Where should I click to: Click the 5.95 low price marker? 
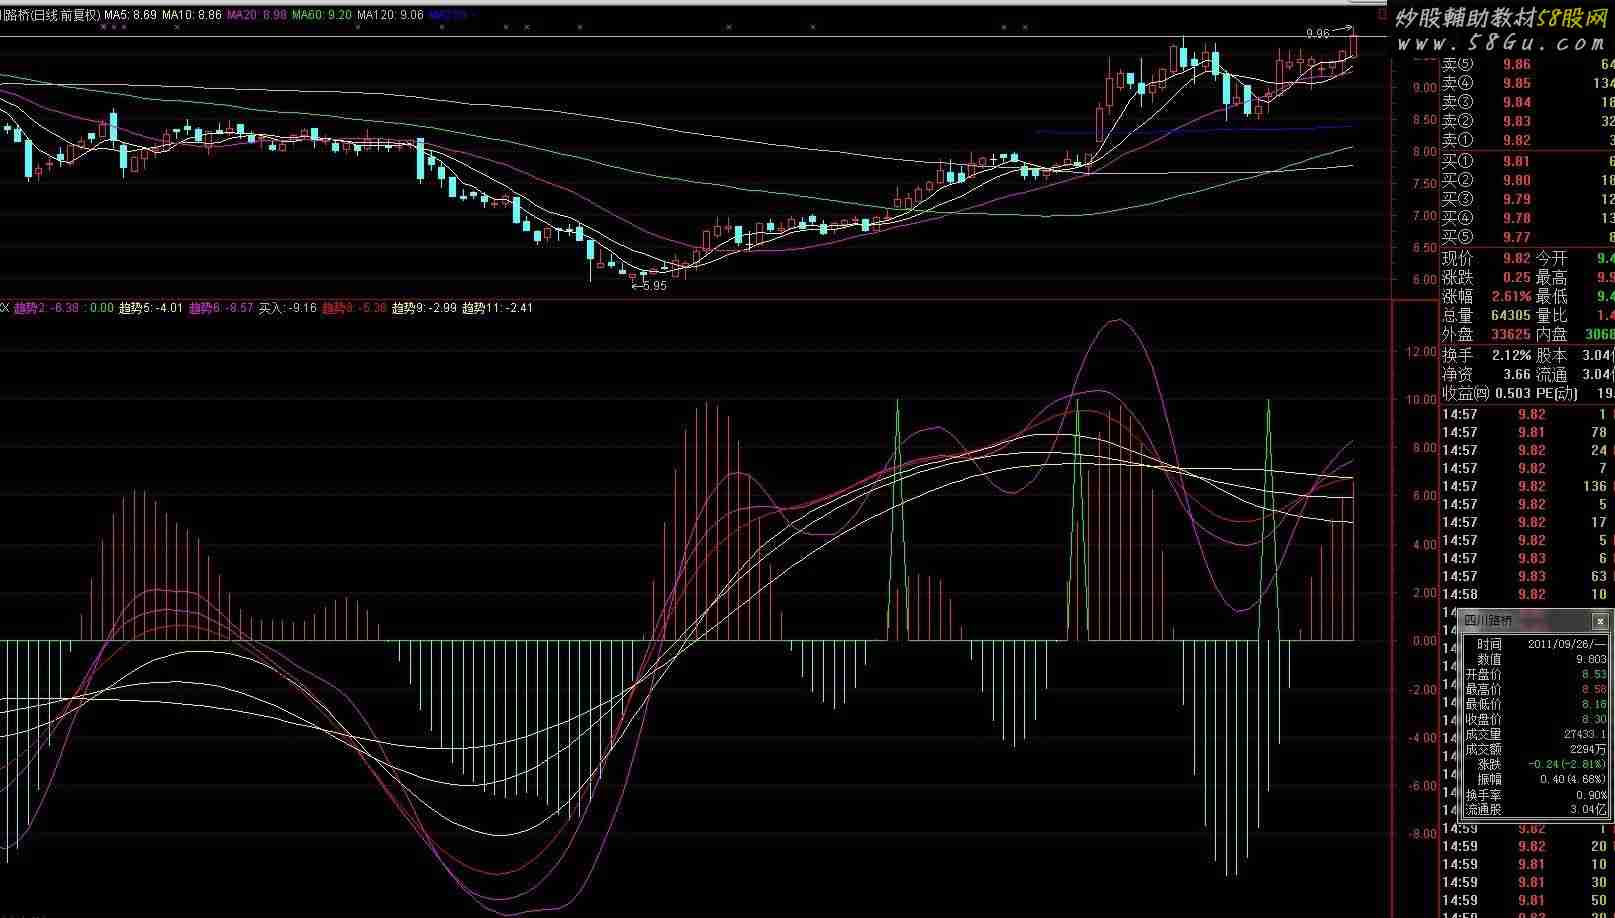tap(649, 286)
